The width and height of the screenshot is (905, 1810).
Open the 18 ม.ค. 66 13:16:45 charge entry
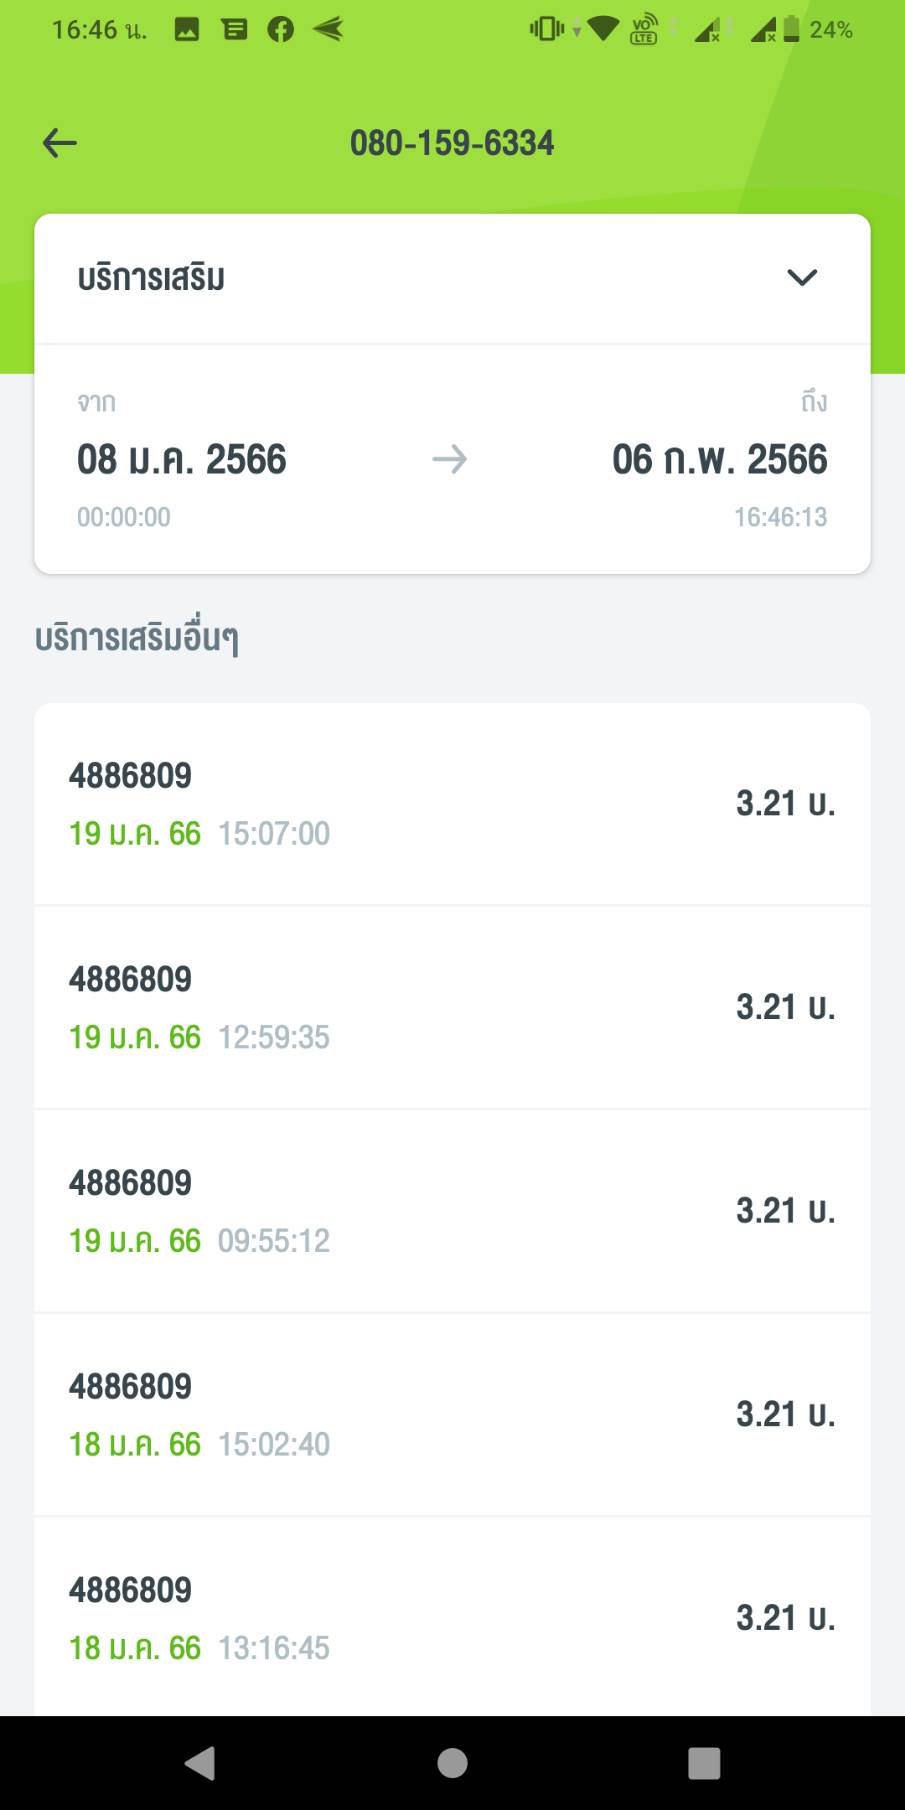coord(452,1617)
